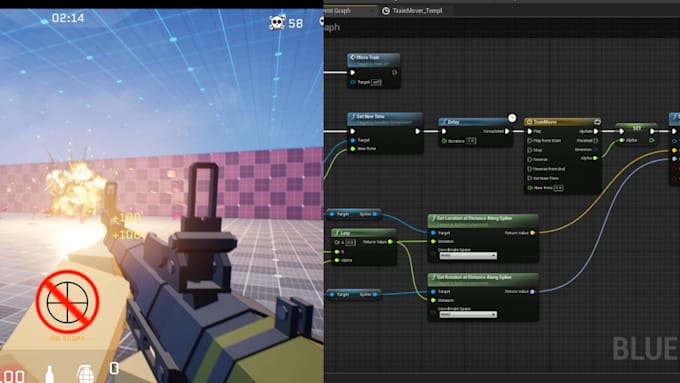Select the Delay node header
The height and width of the screenshot is (383, 680).
pyautogui.click(x=473, y=122)
